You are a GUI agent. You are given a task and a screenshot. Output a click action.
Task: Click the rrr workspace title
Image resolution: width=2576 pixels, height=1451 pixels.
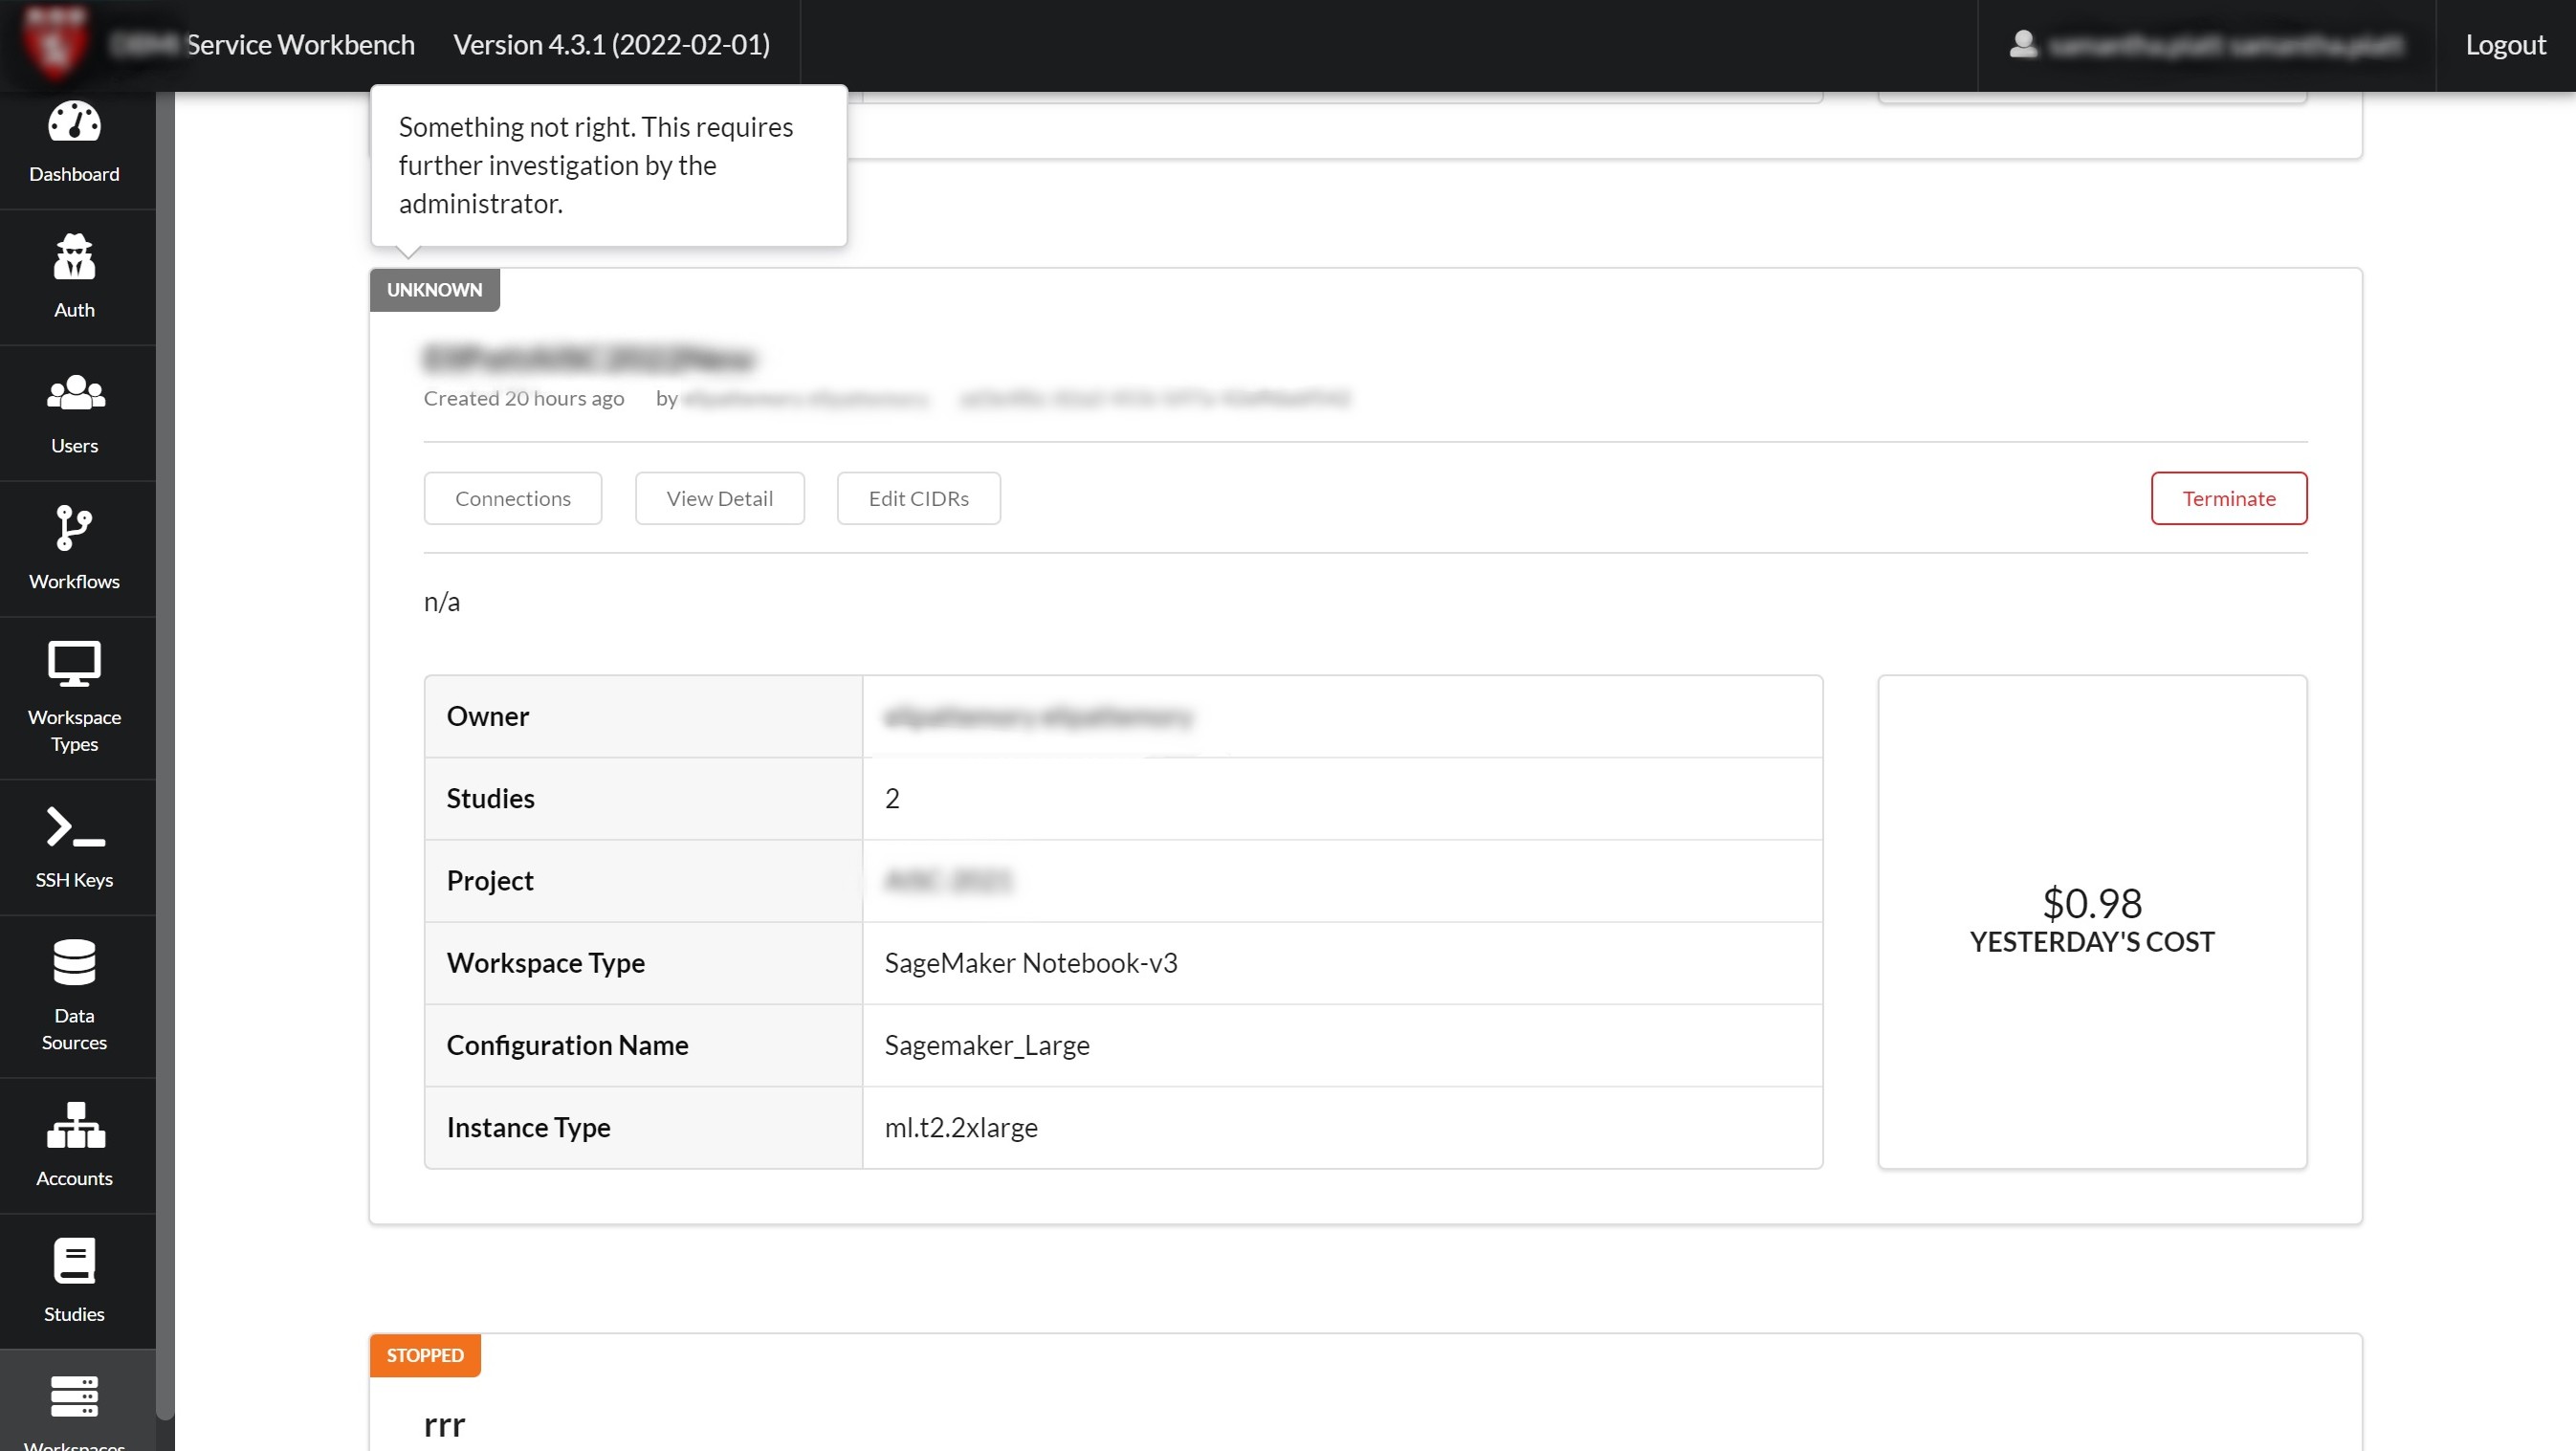443,1423
